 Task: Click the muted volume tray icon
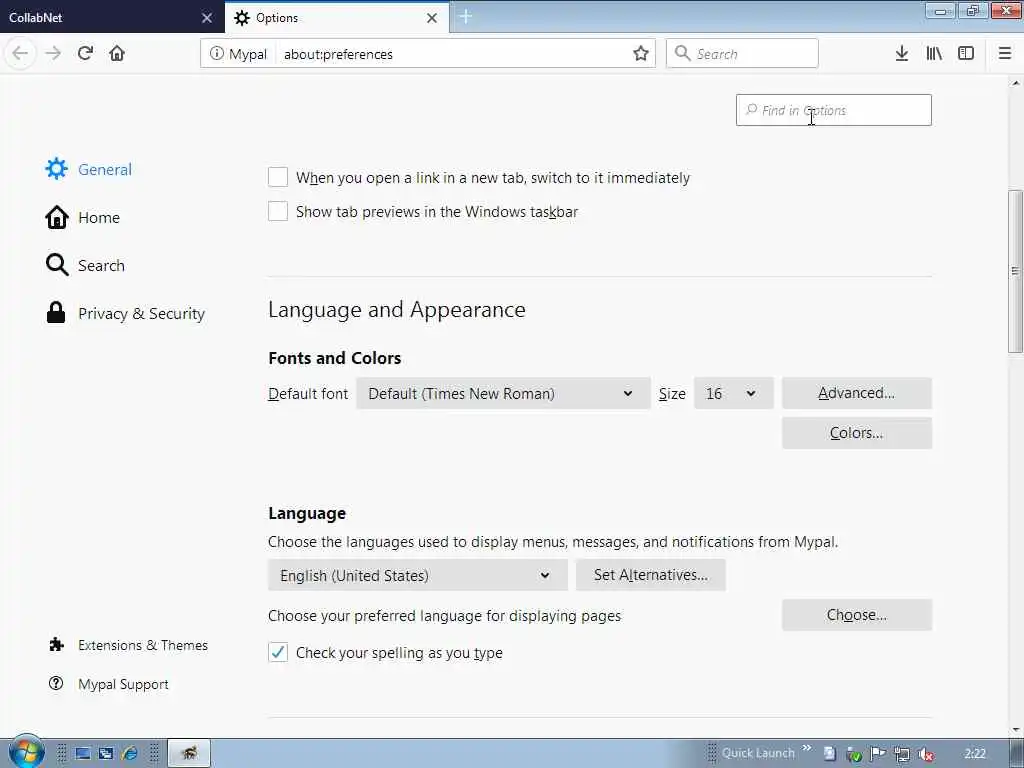click(x=925, y=754)
